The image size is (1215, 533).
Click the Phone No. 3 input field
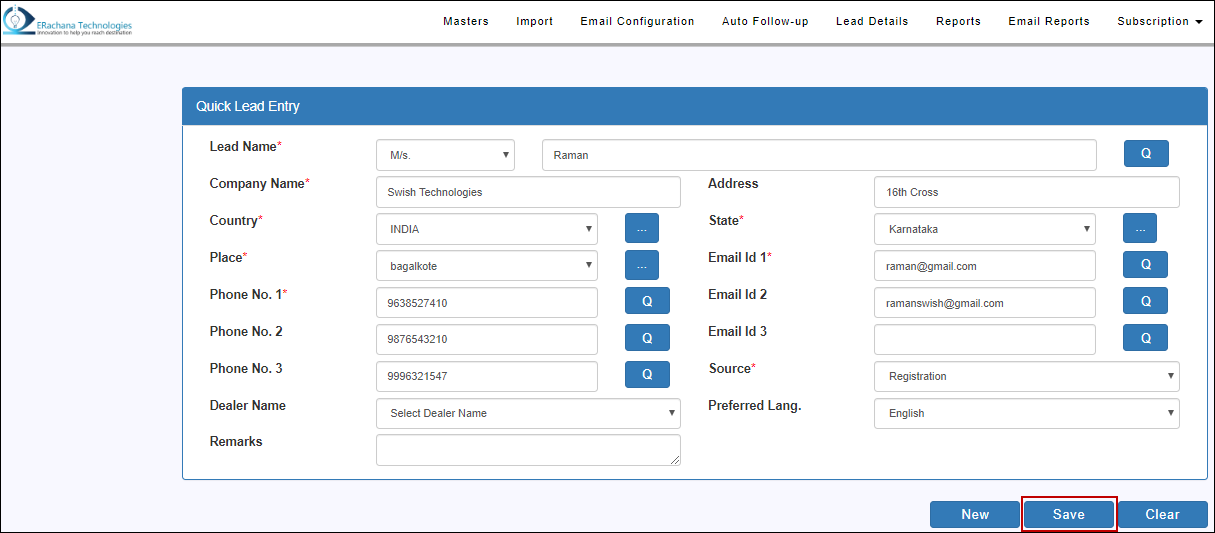[487, 377]
